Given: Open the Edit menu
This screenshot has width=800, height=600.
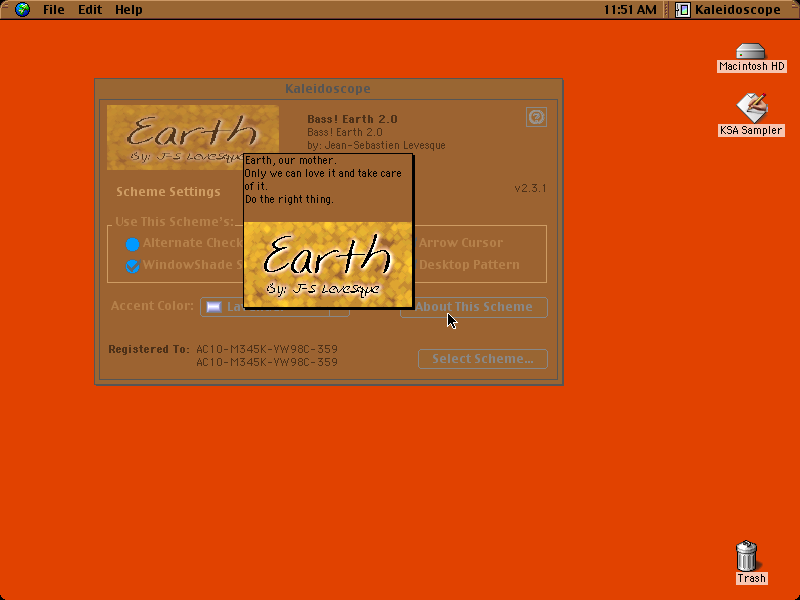Looking at the screenshot, I should [90, 10].
